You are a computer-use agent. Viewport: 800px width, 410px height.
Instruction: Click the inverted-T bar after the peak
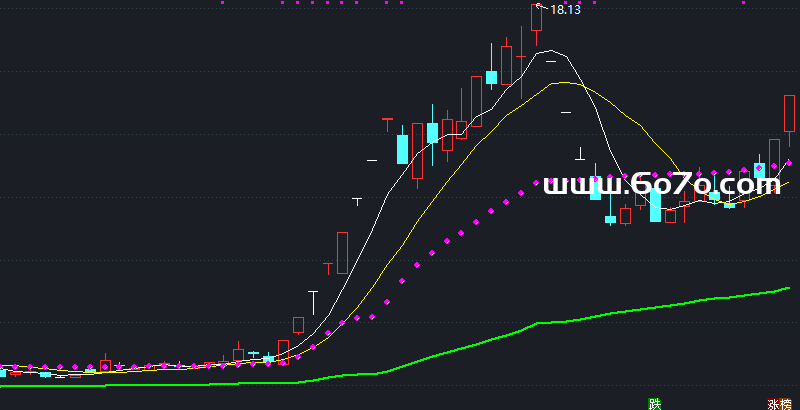tap(579, 155)
